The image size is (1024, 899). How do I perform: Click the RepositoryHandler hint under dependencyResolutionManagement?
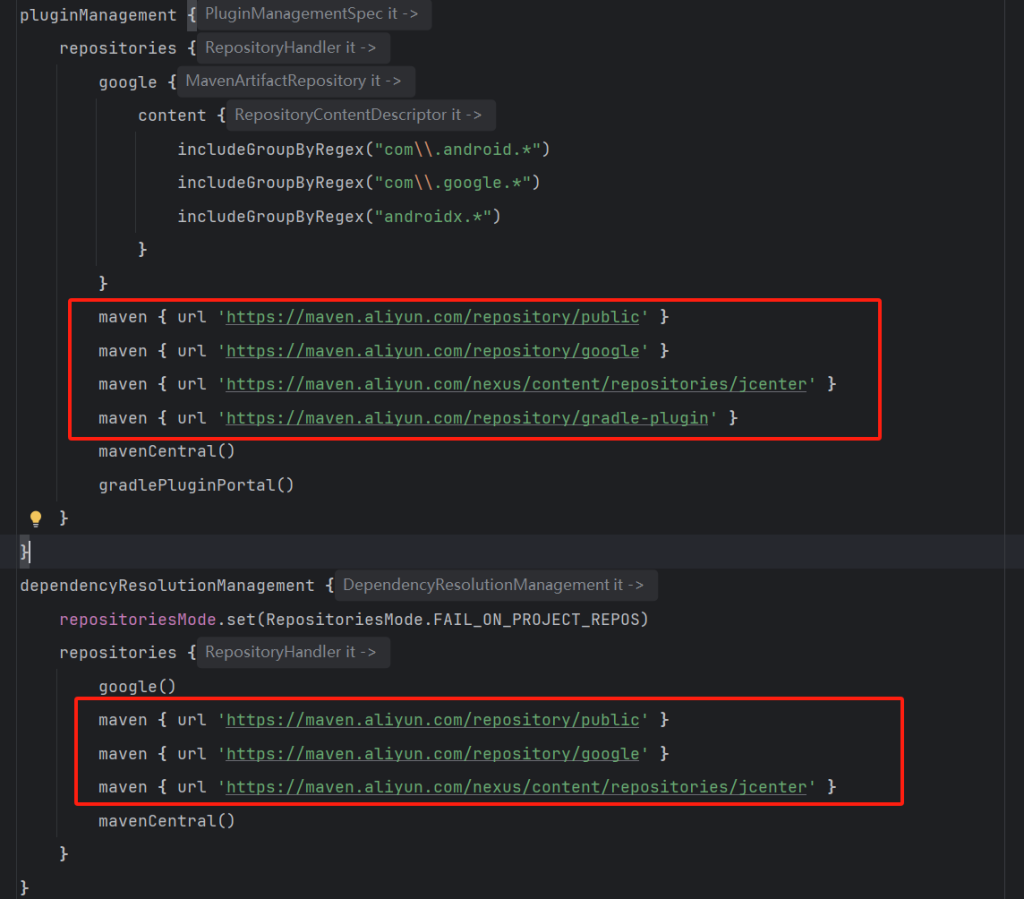(290, 652)
